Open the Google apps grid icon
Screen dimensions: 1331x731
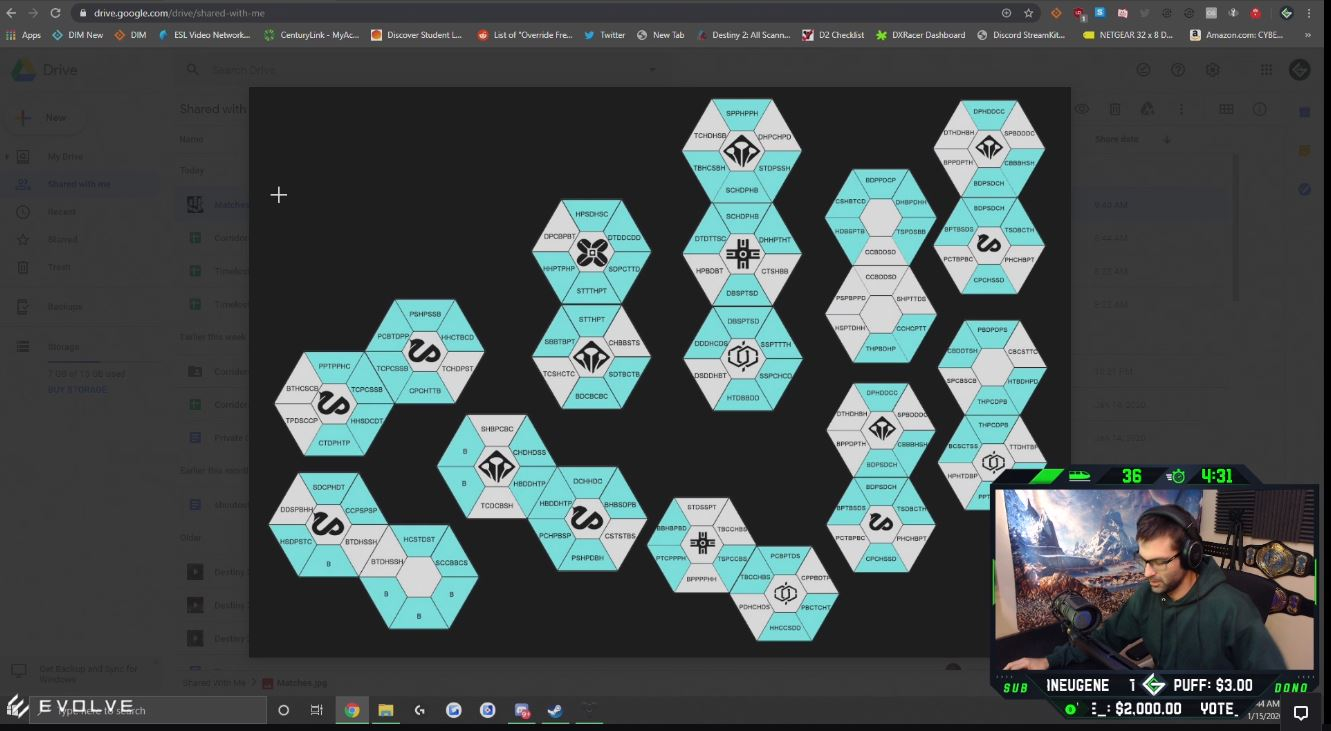coord(1266,70)
